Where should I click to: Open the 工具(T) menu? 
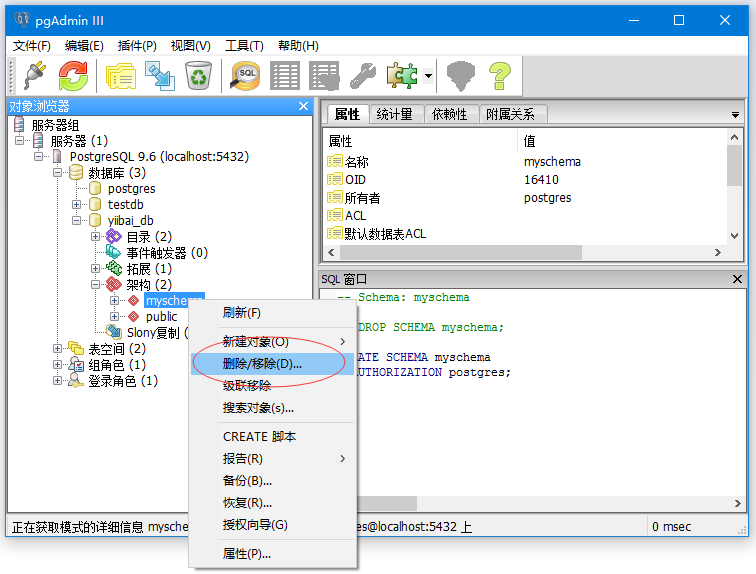pyautogui.click(x=244, y=46)
